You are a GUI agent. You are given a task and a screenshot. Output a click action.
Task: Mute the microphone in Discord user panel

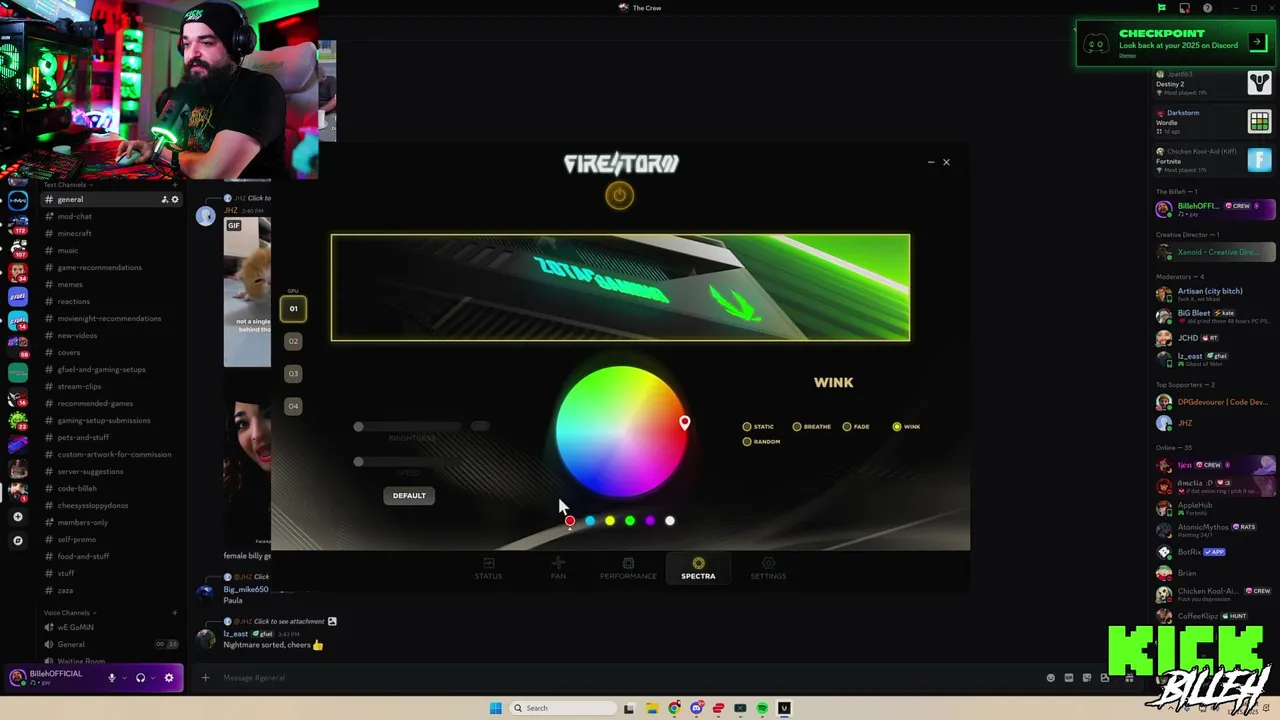(112, 678)
